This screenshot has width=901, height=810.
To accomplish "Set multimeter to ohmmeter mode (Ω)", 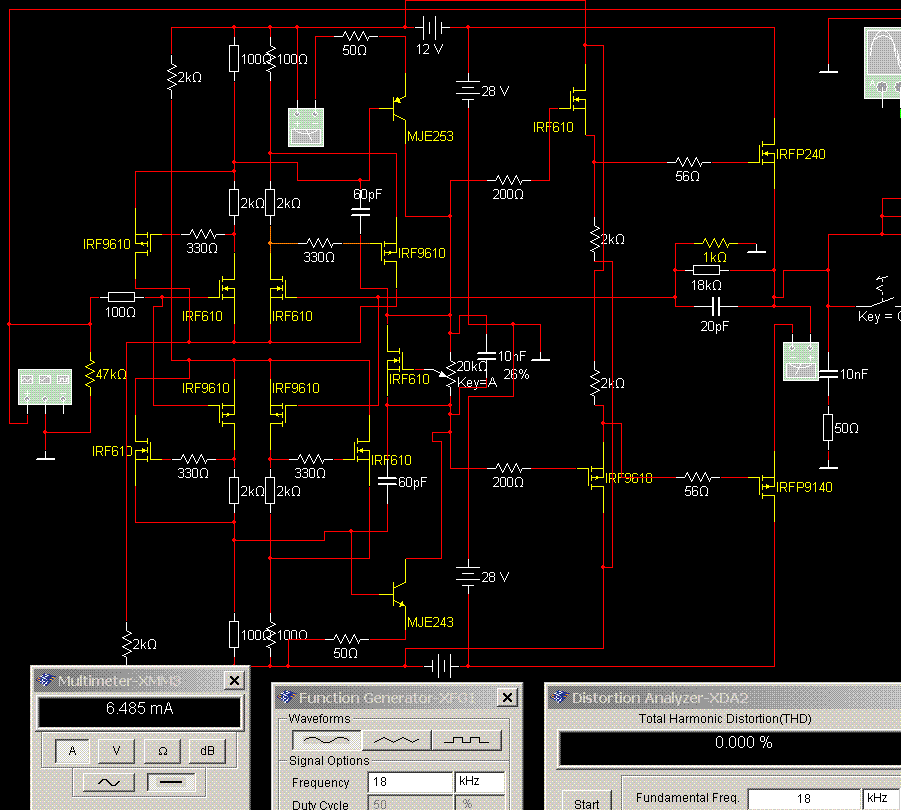I will click(163, 750).
